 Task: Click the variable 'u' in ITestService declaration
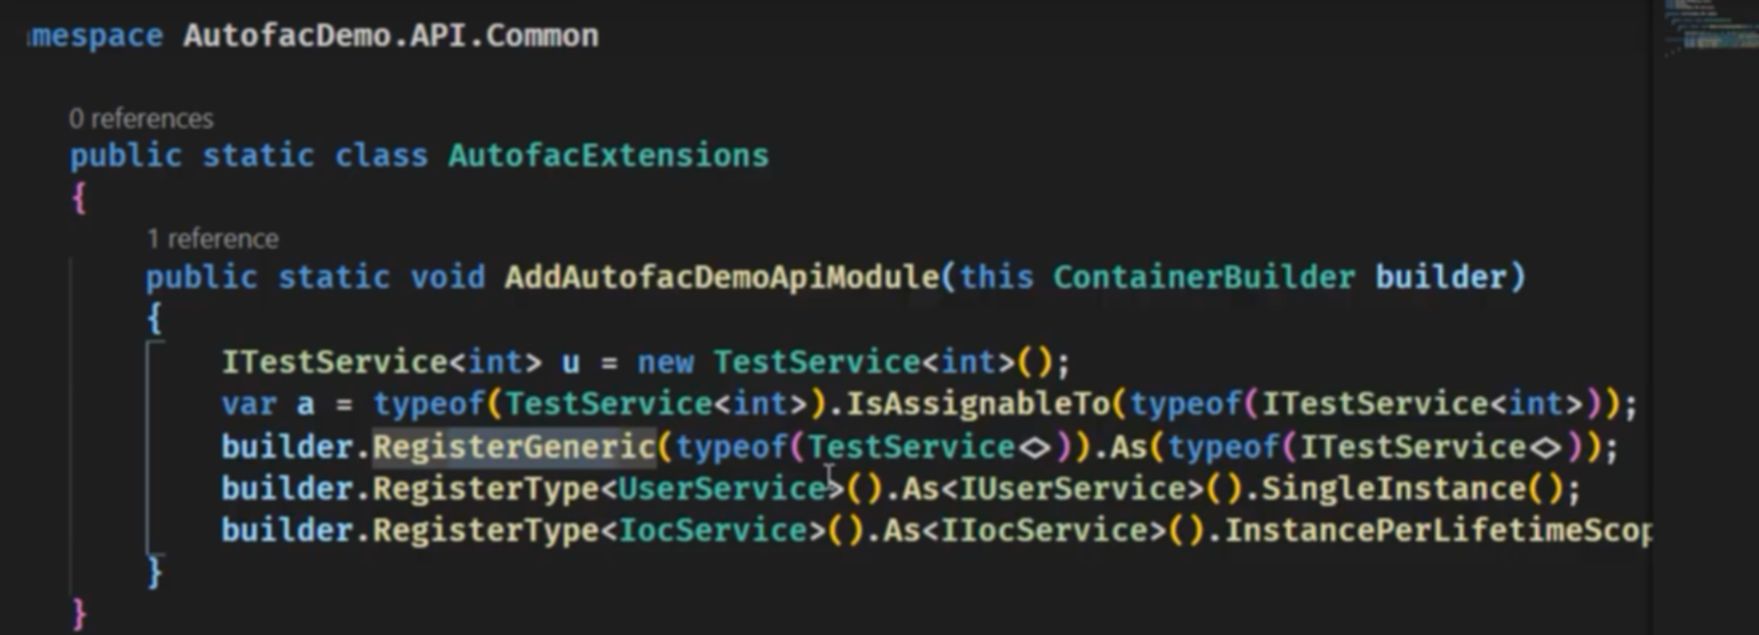(x=570, y=362)
